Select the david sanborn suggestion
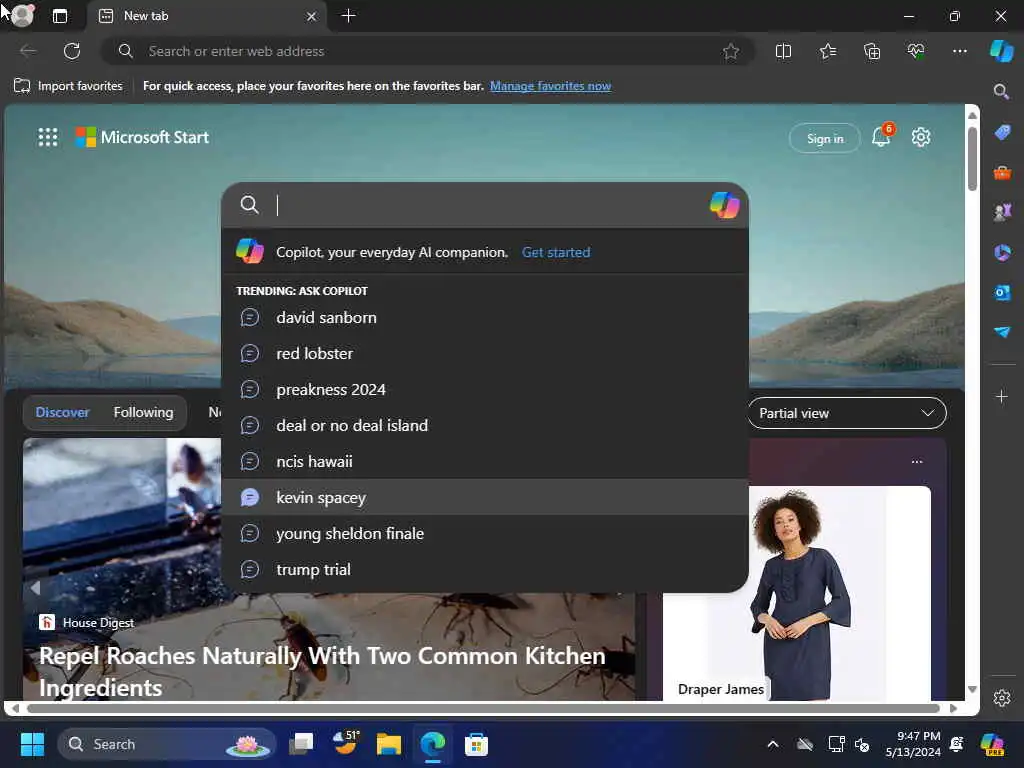The height and width of the screenshot is (768, 1024). pyautogui.click(x=485, y=317)
